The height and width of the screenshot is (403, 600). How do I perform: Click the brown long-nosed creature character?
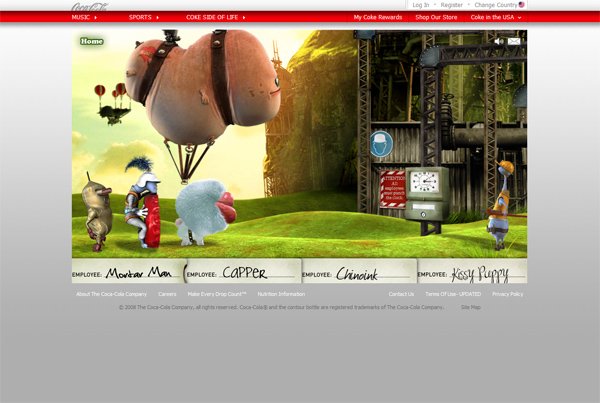[97, 212]
